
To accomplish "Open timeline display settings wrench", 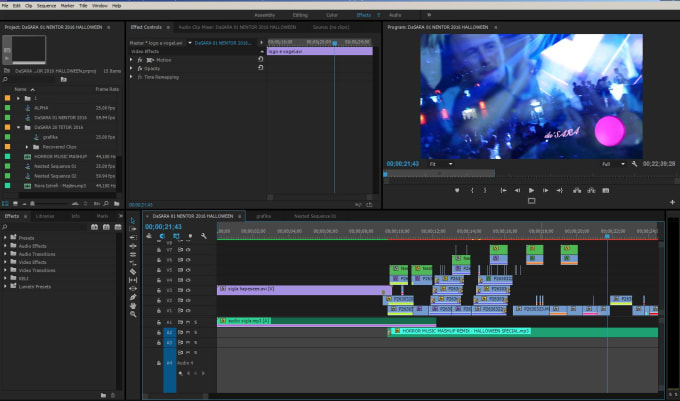I will pos(203,236).
